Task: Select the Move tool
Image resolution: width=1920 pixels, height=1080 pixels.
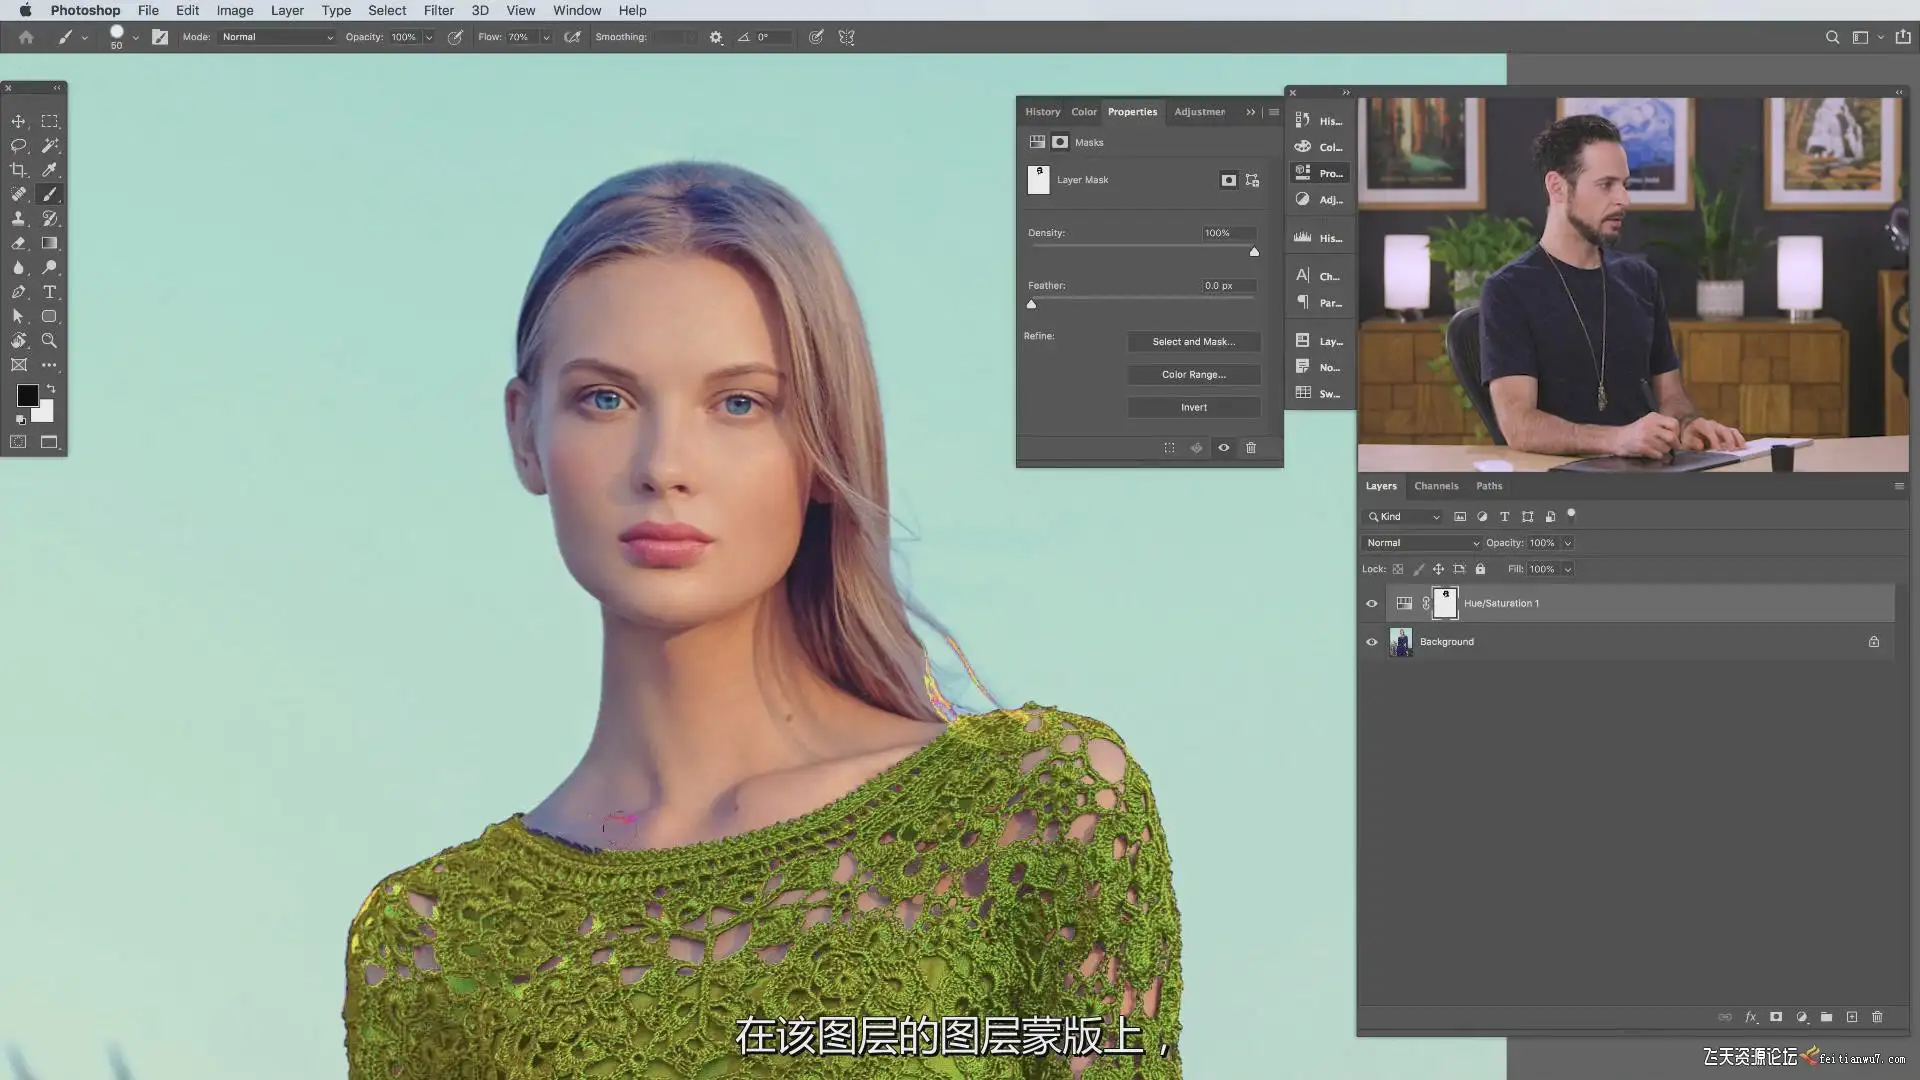Action: point(18,121)
